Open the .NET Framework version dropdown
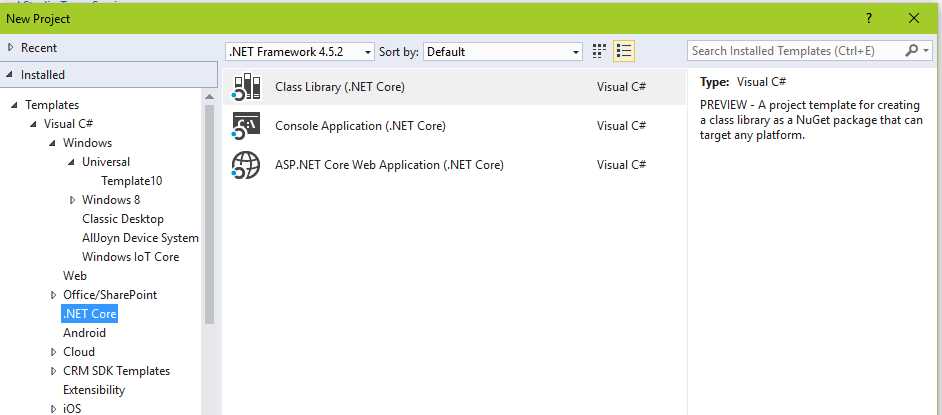 (x=300, y=52)
